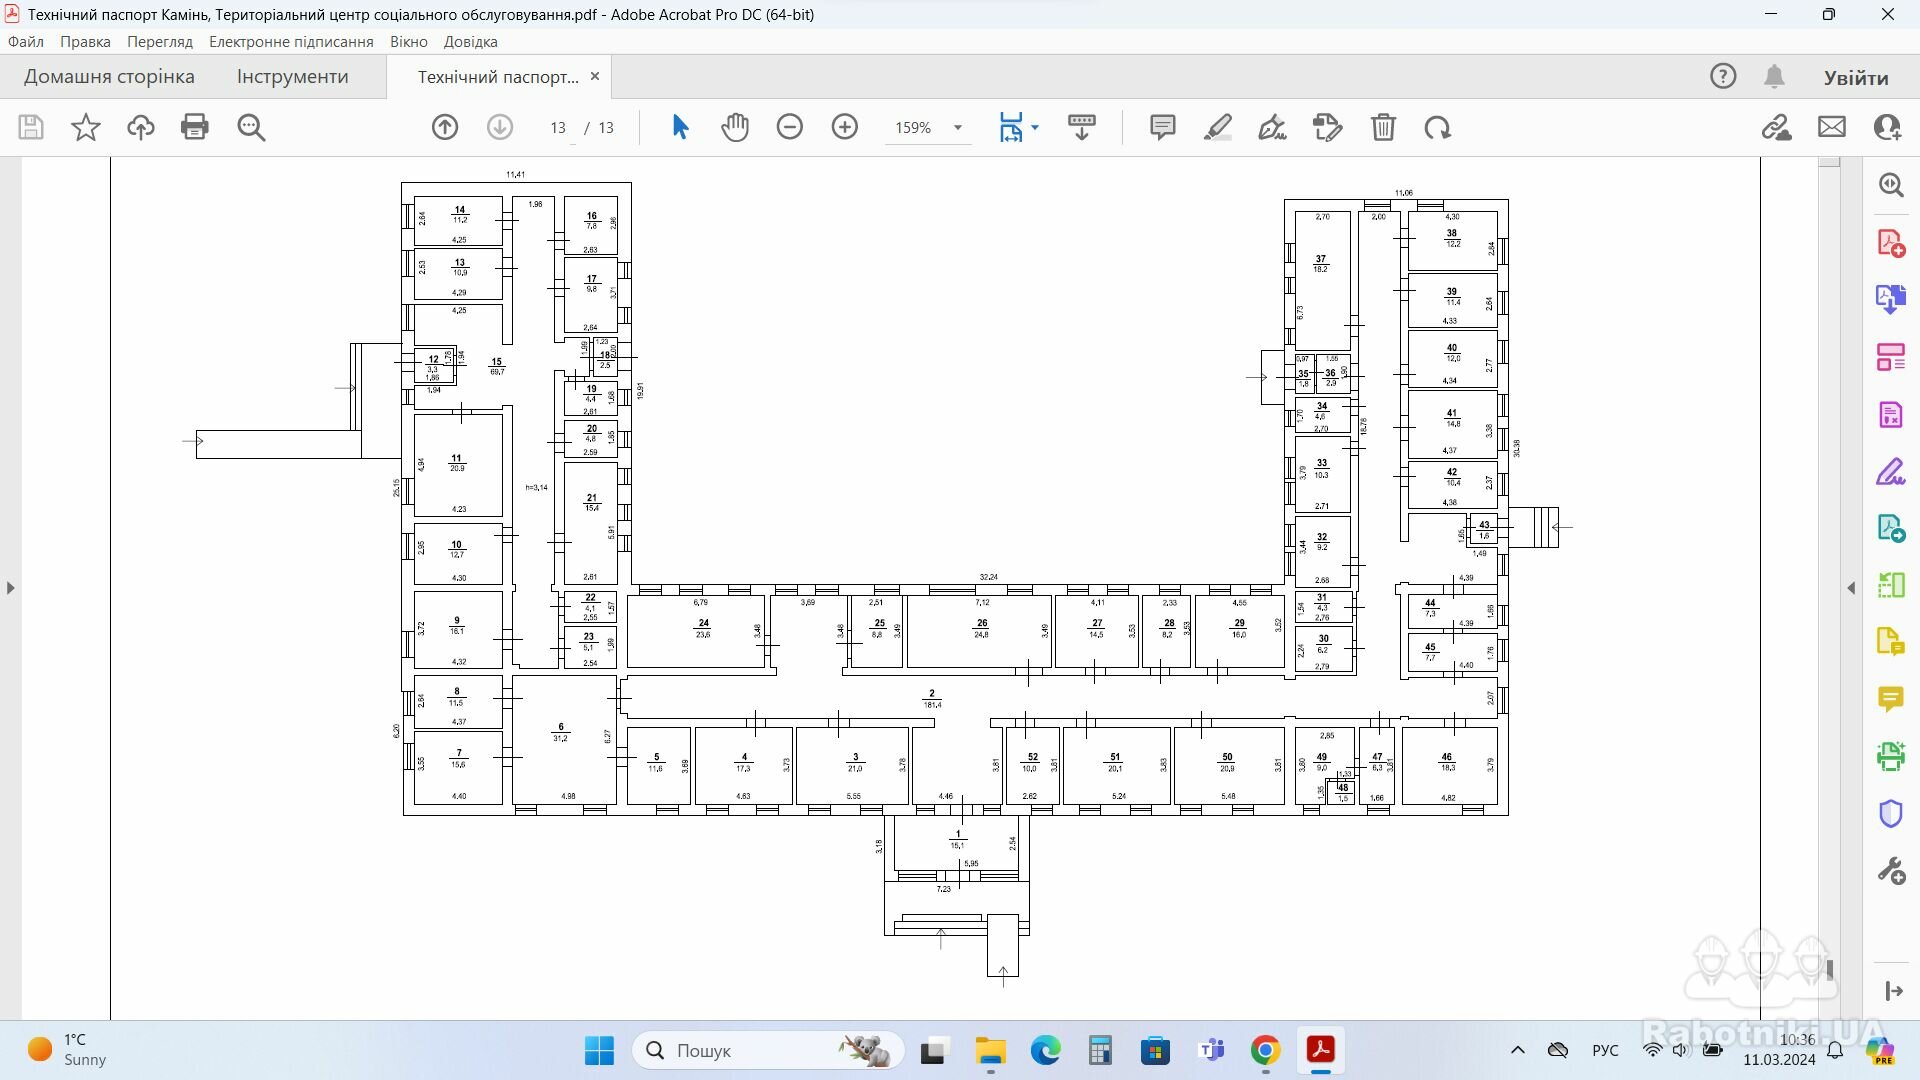Open the Fill & Sign tool in sidebar

pyautogui.click(x=1890, y=472)
